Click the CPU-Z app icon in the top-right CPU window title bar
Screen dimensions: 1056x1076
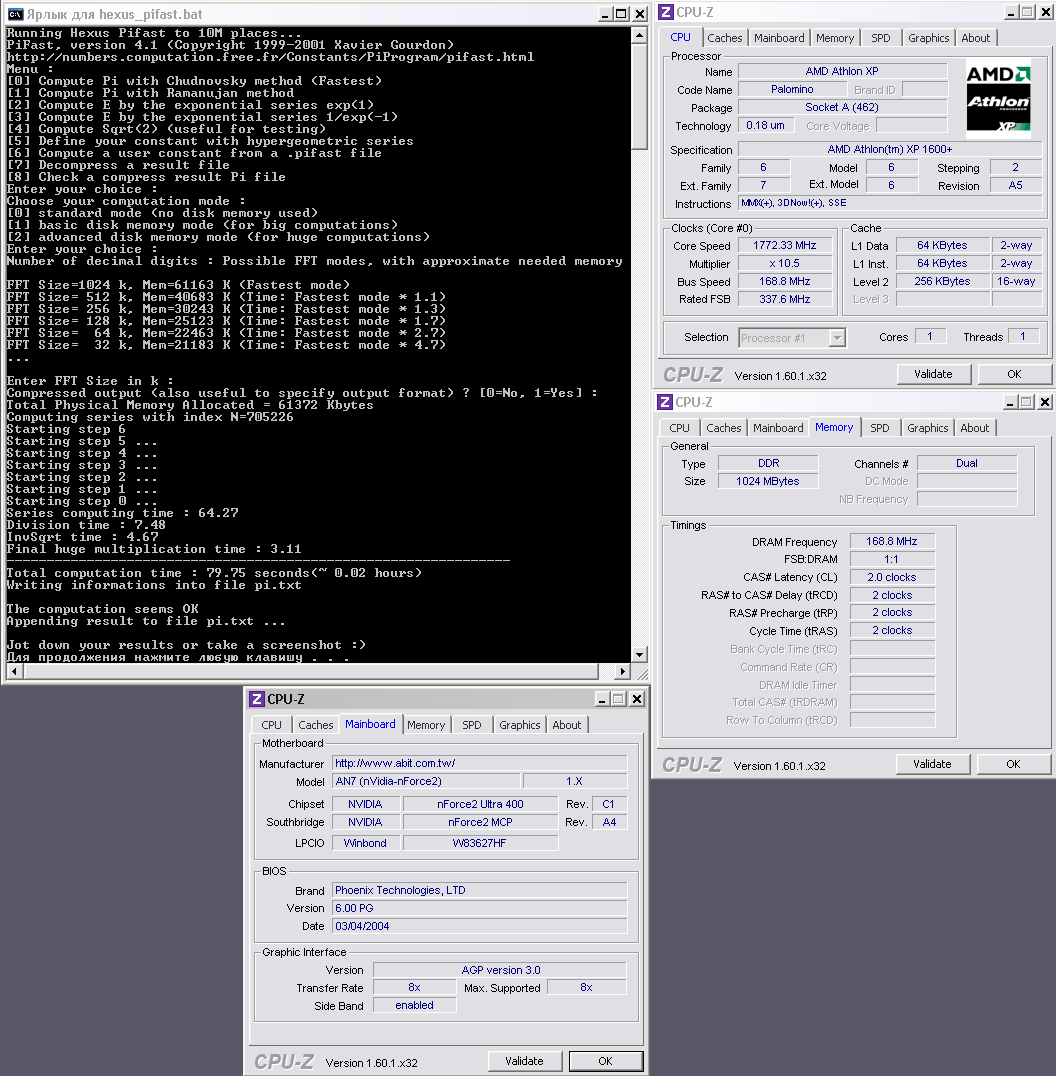(666, 12)
